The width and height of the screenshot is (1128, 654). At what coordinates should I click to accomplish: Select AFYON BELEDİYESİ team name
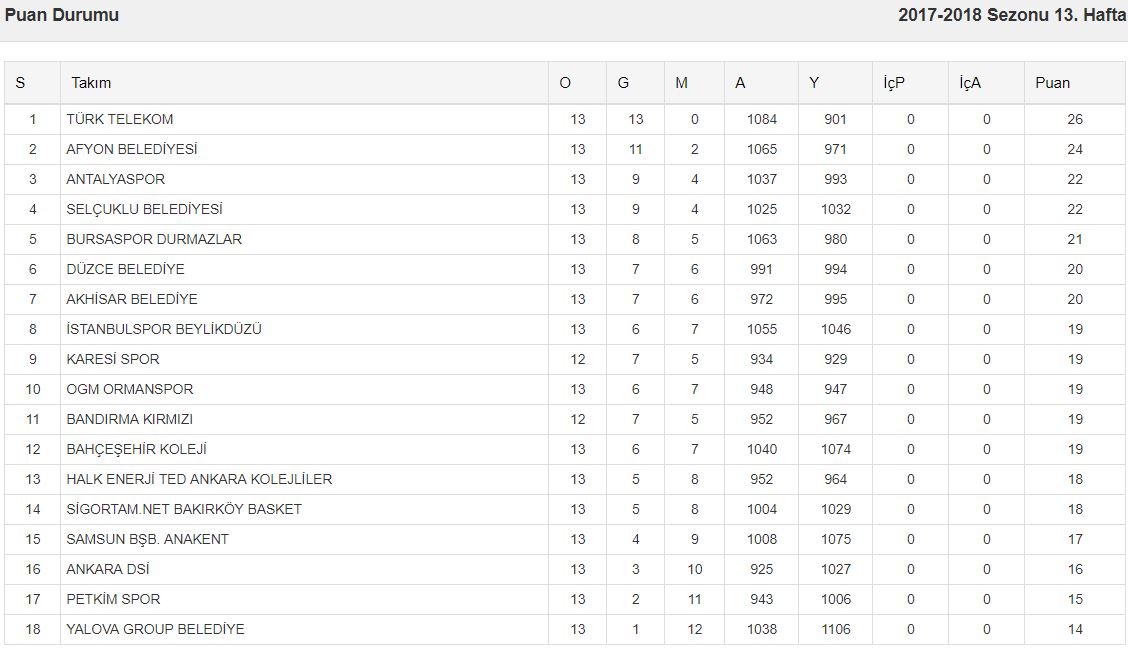tap(132, 149)
